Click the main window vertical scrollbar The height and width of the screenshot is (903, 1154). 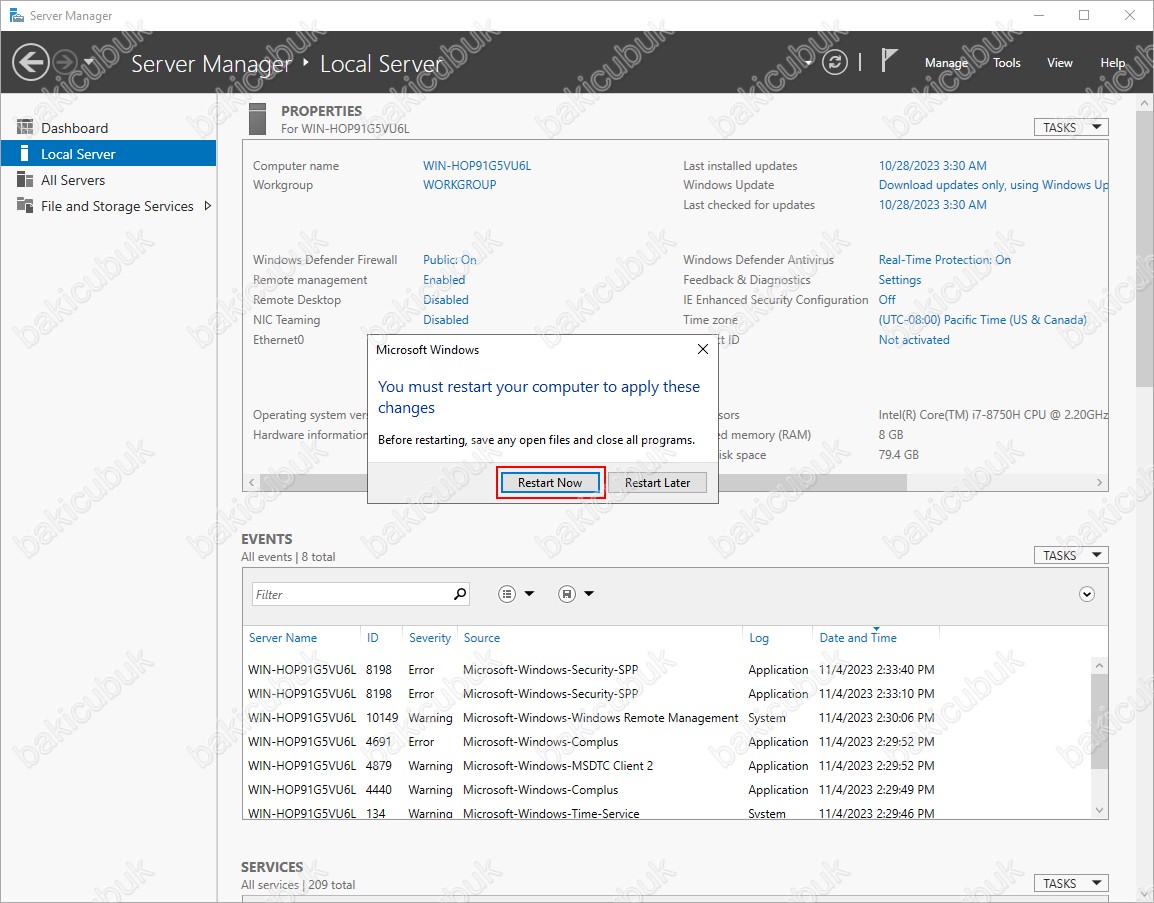coord(1144,250)
